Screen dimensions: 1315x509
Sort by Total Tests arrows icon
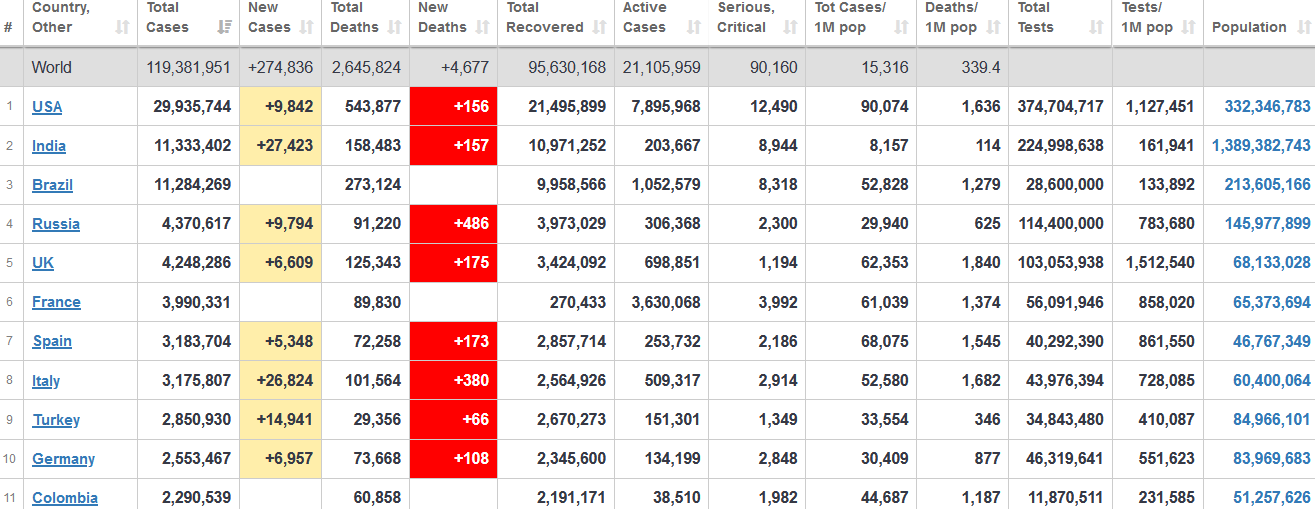[x=1096, y=27]
